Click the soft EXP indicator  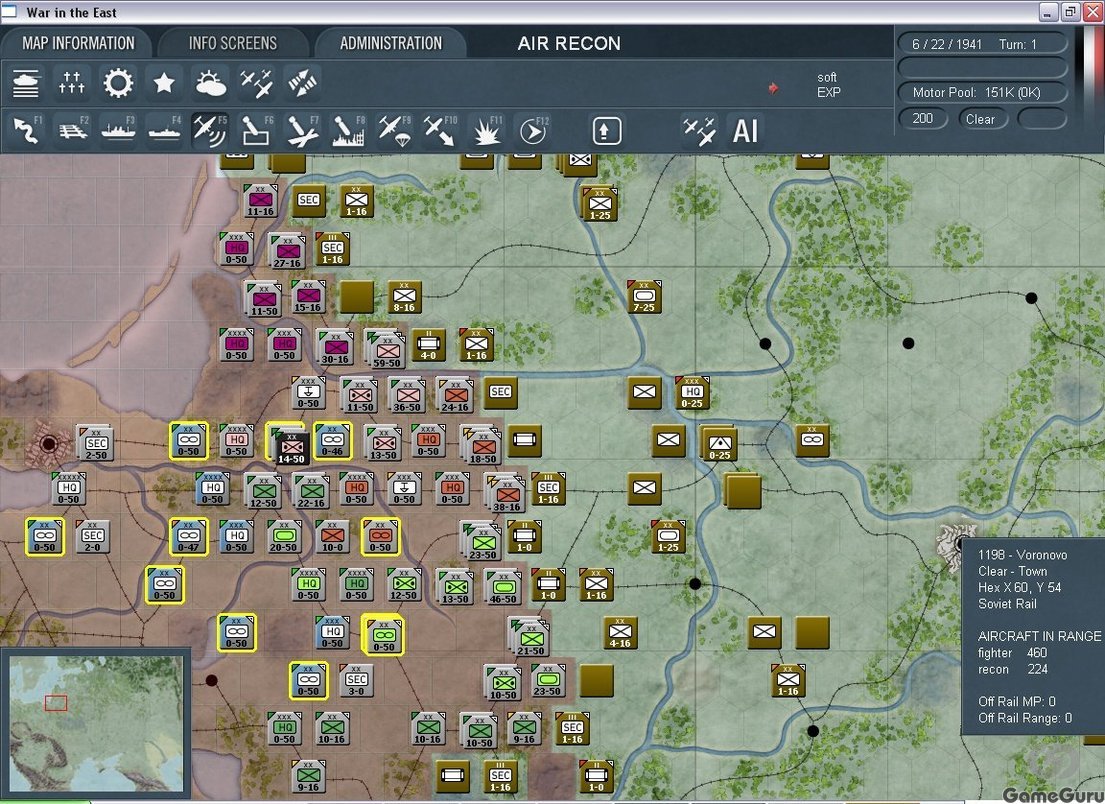pos(828,85)
